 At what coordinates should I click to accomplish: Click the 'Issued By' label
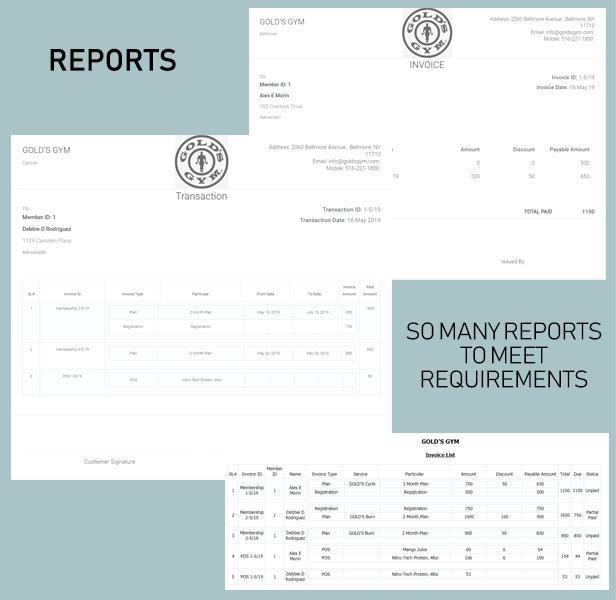(512, 262)
